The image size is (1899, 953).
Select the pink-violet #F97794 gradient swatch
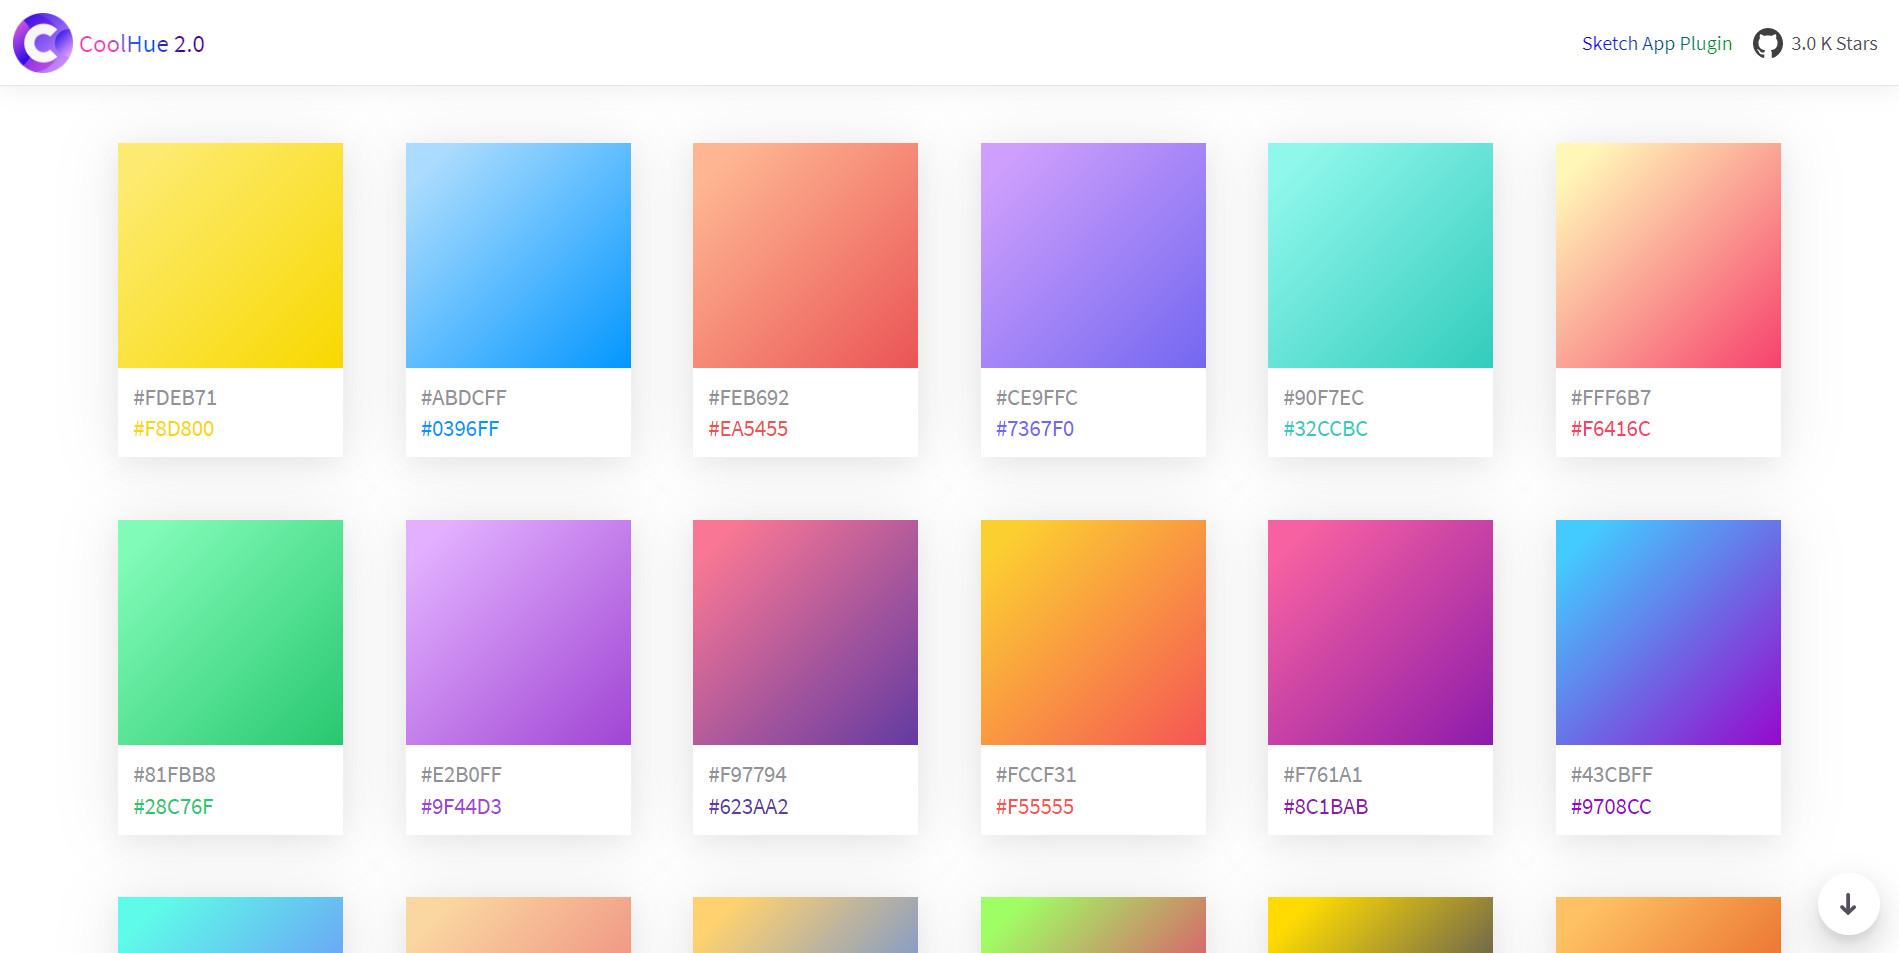pos(805,632)
